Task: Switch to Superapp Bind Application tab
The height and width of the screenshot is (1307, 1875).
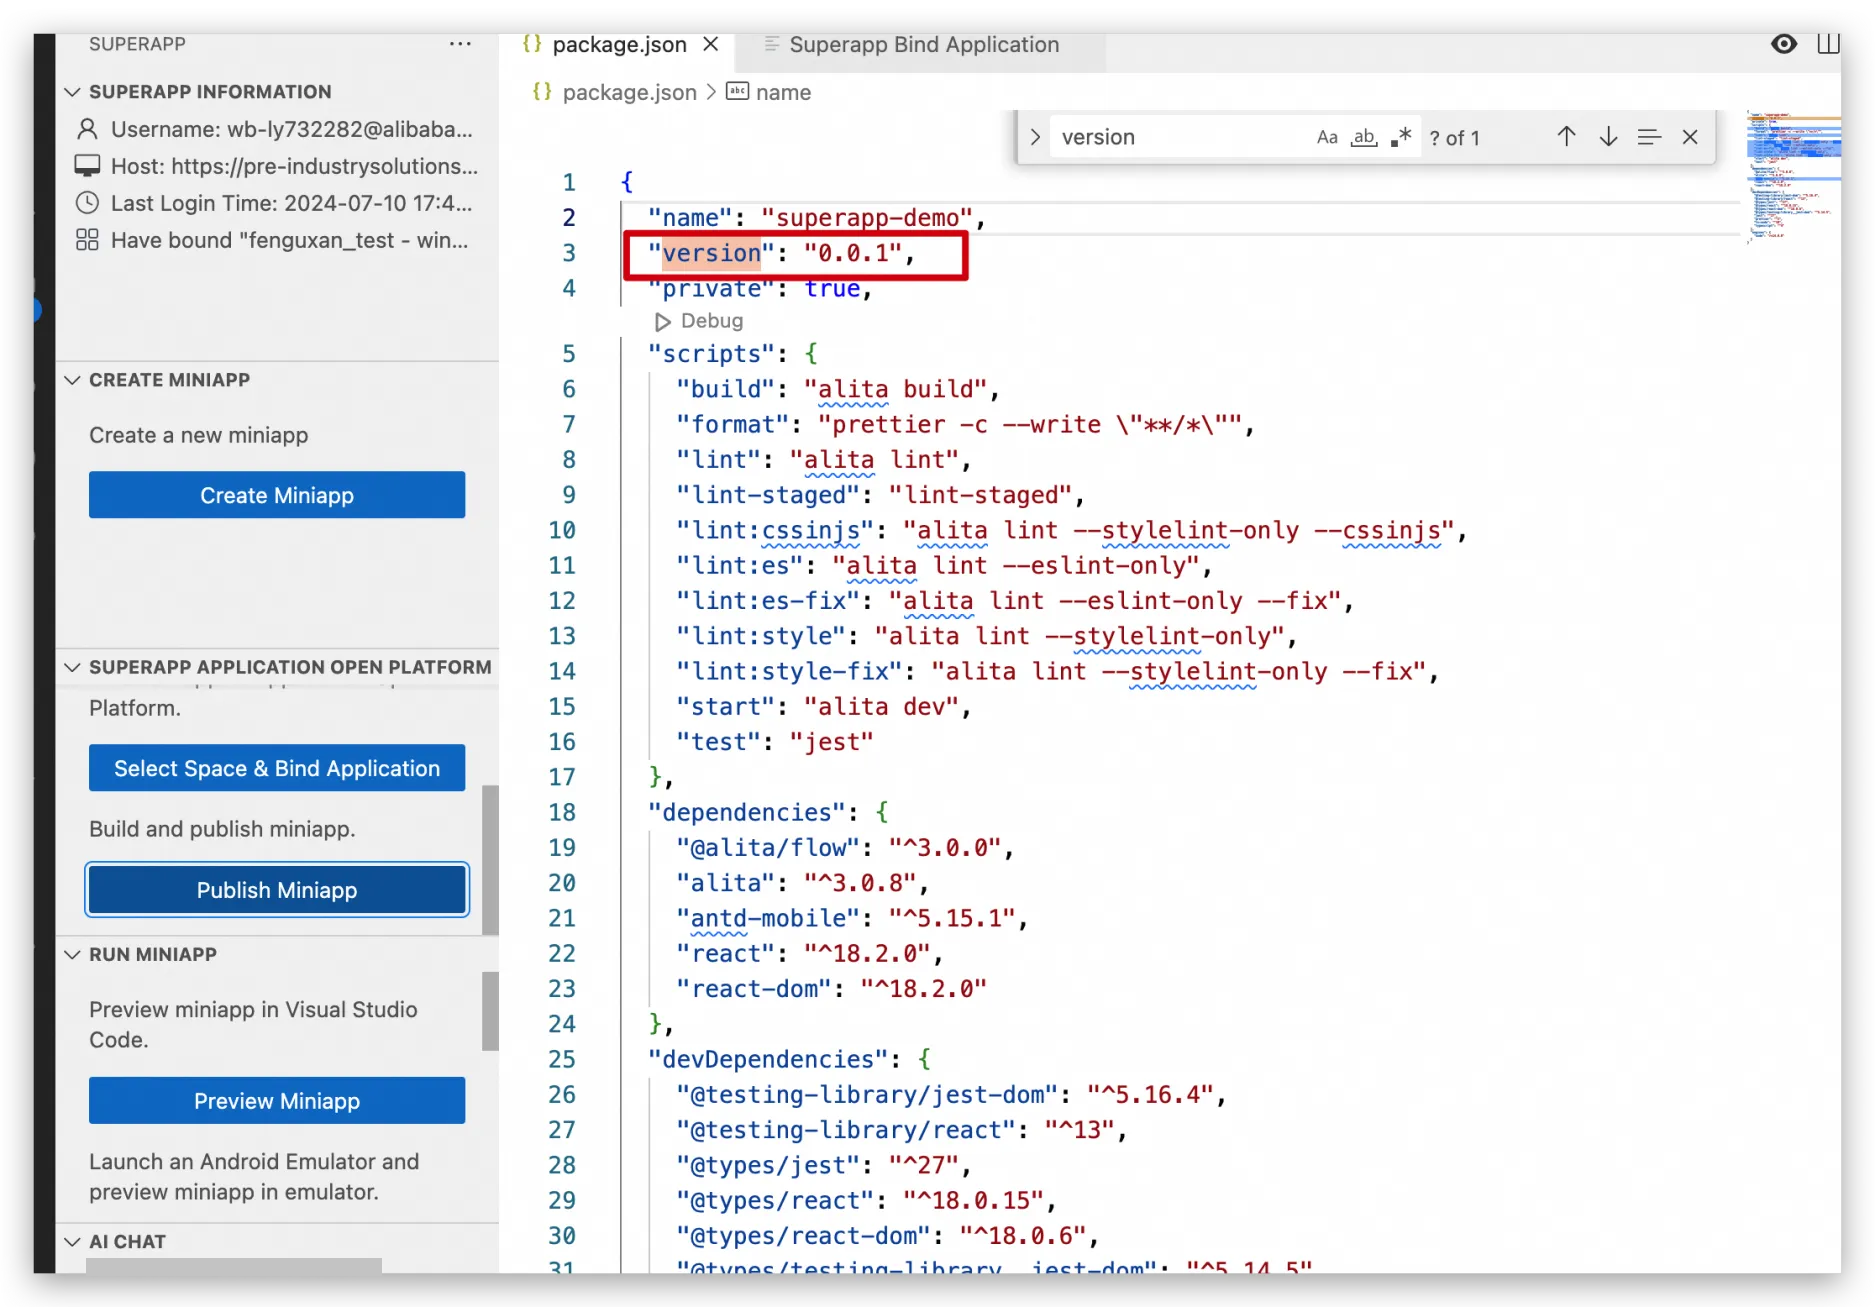Action: [923, 44]
